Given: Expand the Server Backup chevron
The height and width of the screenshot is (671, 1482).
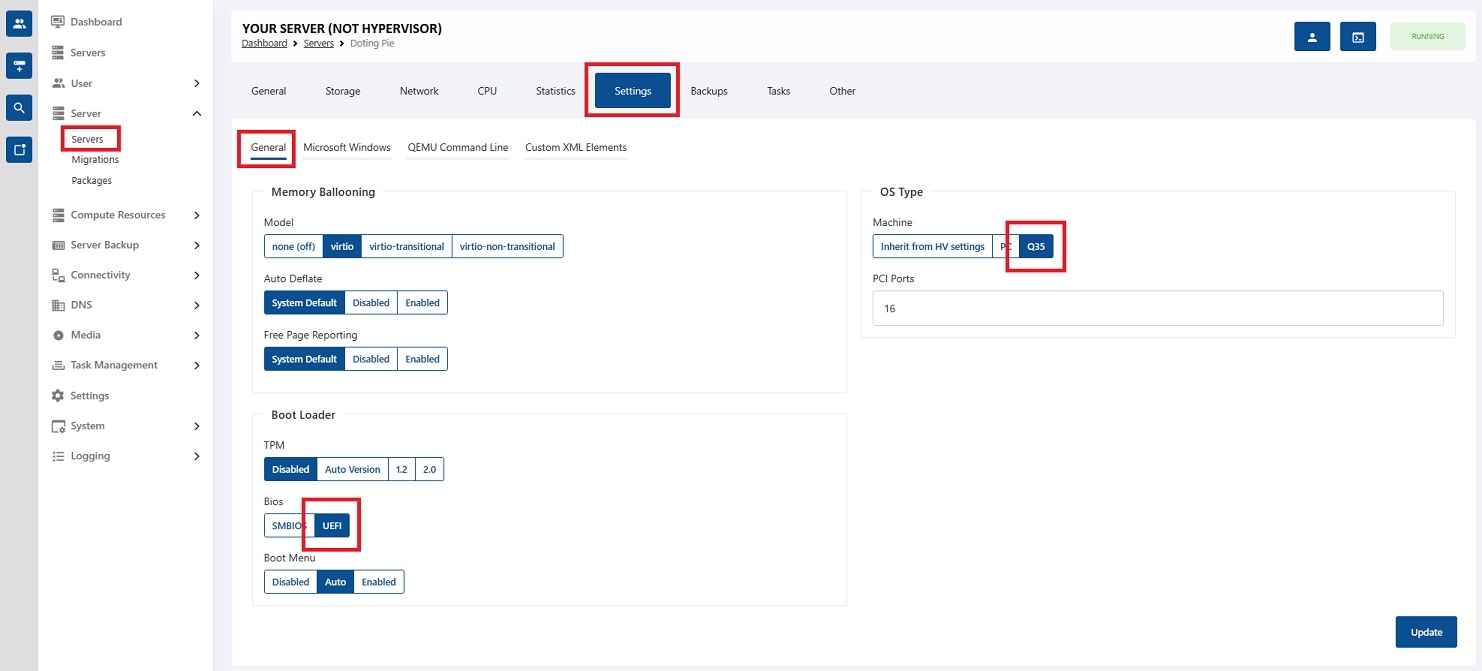Looking at the screenshot, I should pyautogui.click(x=197, y=245).
